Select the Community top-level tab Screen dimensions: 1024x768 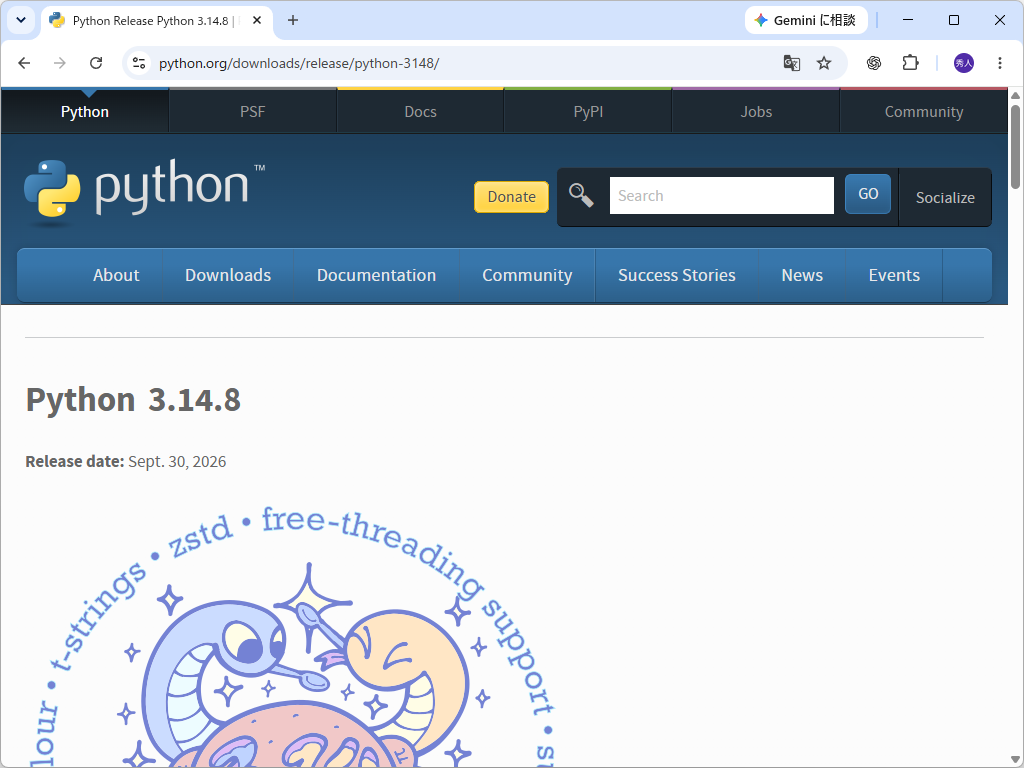pos(923,111)
